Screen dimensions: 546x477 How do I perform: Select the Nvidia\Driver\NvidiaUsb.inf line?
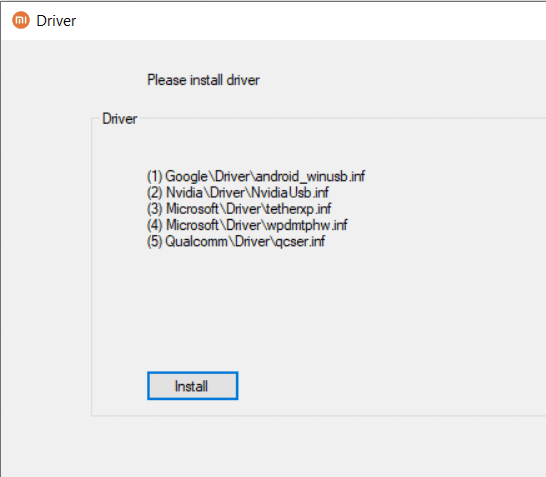coord(238,192)
